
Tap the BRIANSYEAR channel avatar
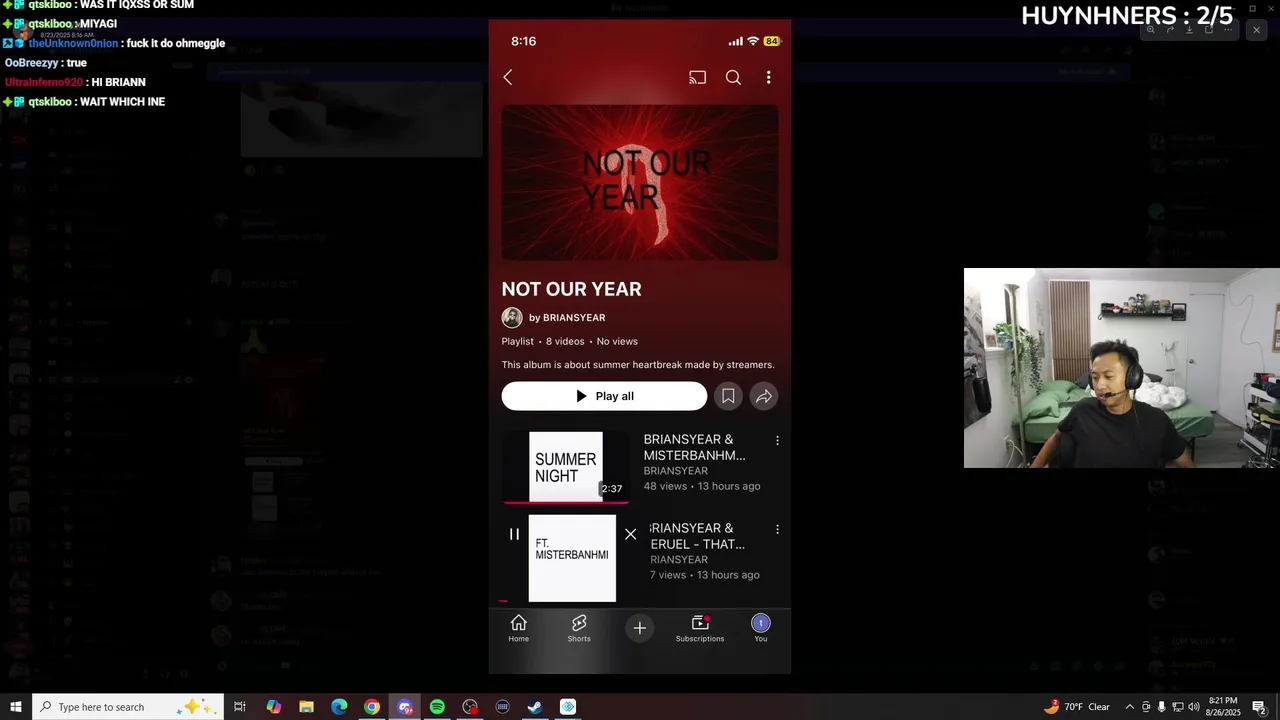coord(512,318)
